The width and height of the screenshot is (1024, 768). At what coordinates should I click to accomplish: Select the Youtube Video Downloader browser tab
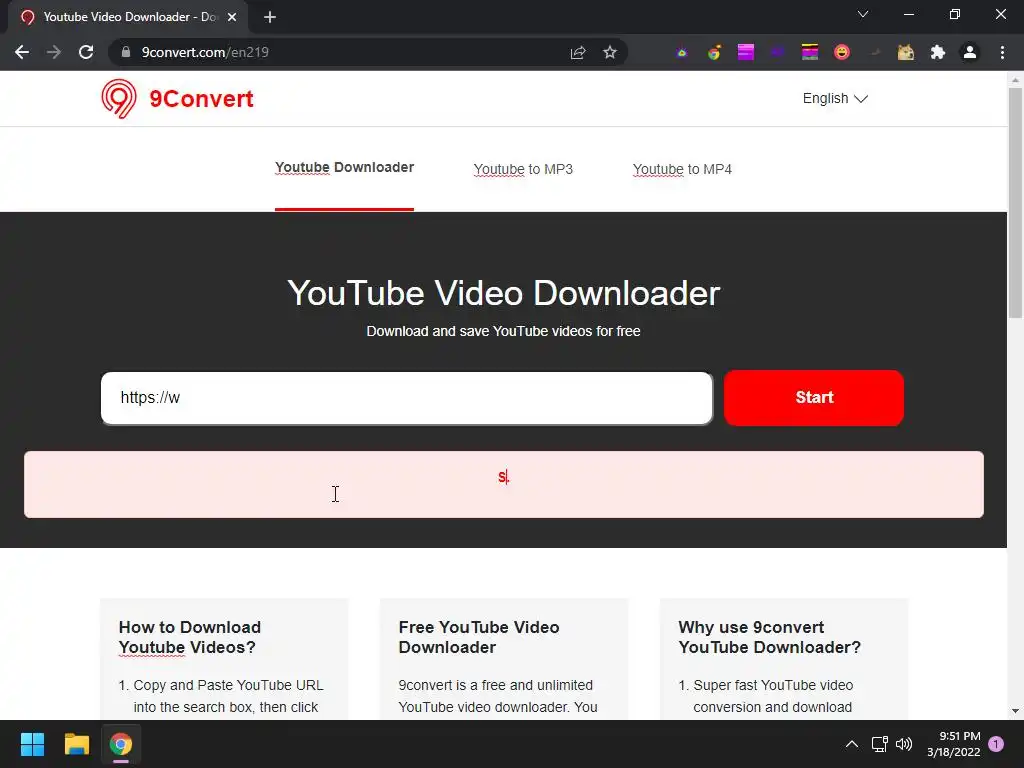127,17
